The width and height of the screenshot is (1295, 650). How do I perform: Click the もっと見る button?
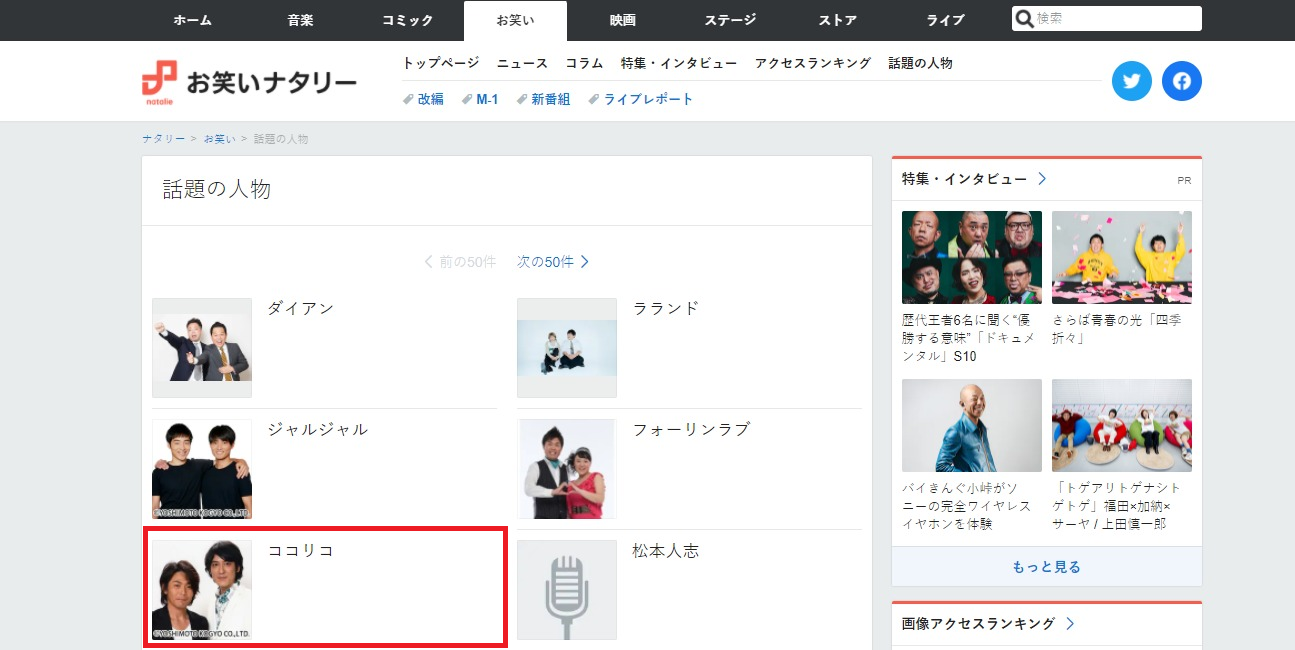(1046, 567)
